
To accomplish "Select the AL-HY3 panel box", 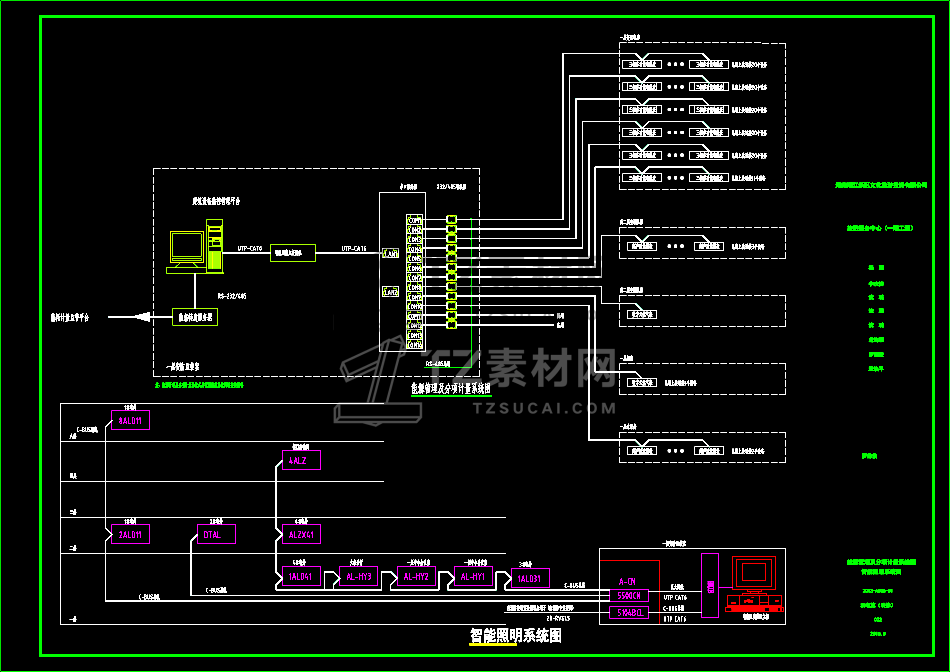I will (359, 576).
